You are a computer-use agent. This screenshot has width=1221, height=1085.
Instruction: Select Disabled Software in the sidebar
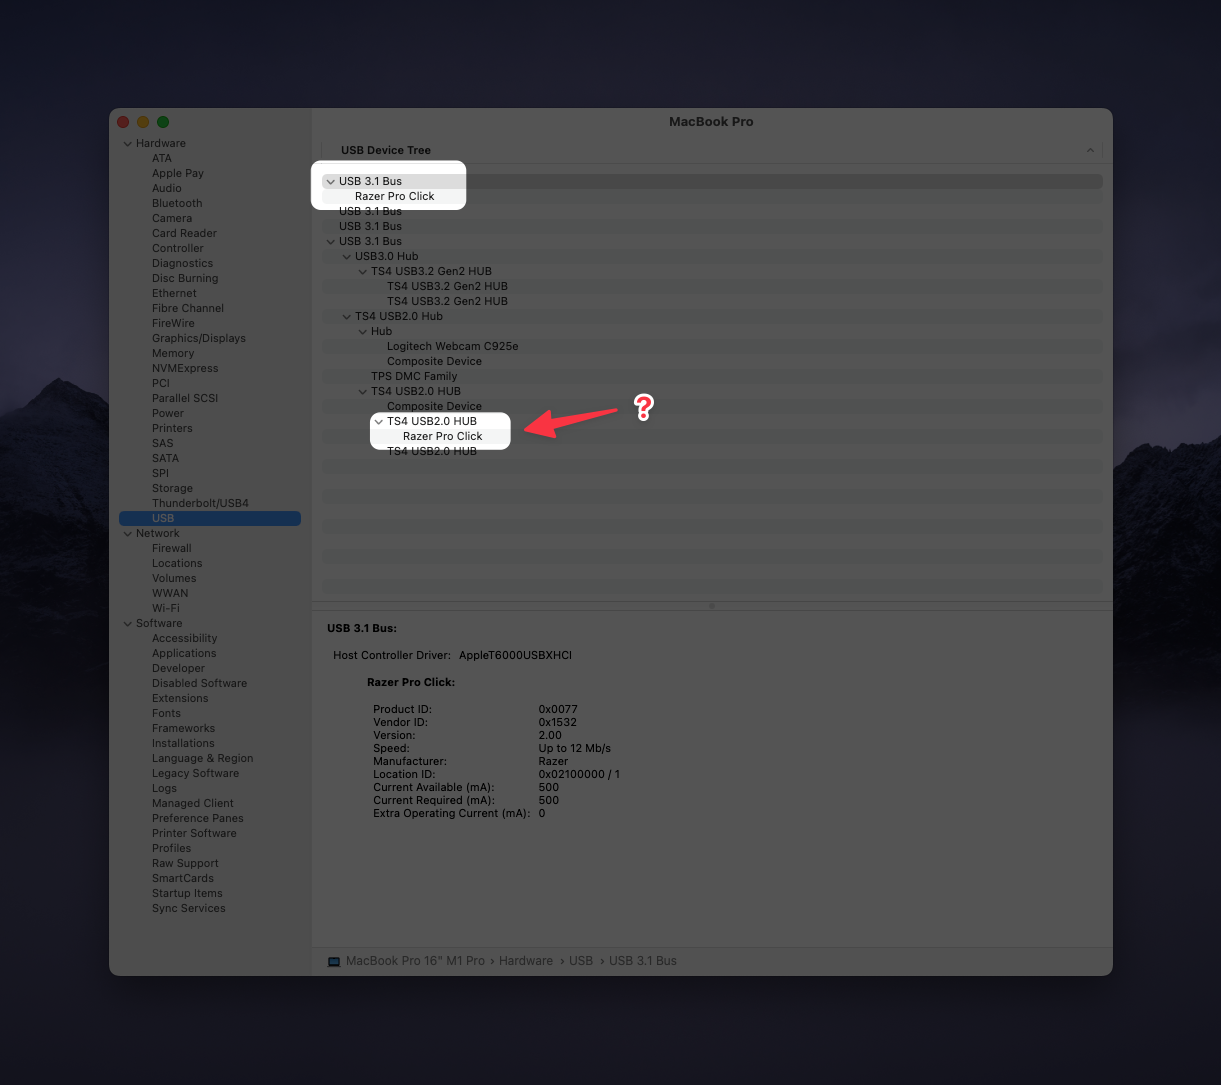pos(199,684)
